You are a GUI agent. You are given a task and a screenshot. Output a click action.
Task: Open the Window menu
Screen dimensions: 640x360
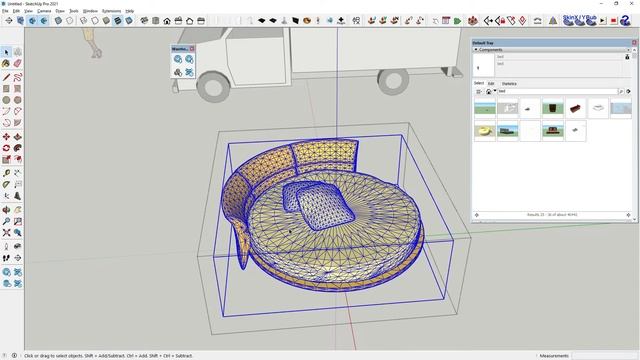[x=90, y=11]
